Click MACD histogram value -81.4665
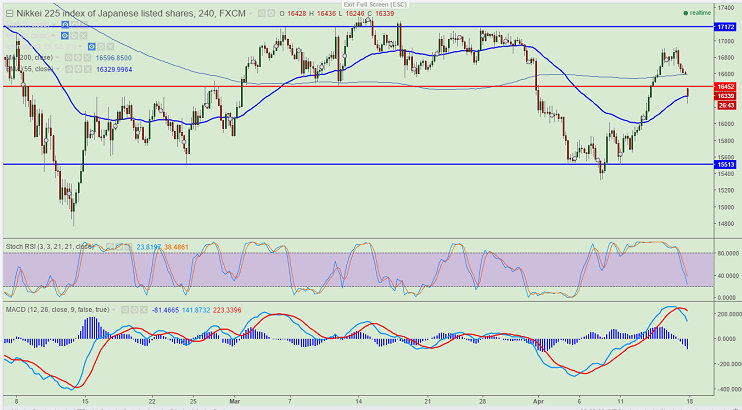The height and width of the screenshot is (410, 742). point(165,310)
